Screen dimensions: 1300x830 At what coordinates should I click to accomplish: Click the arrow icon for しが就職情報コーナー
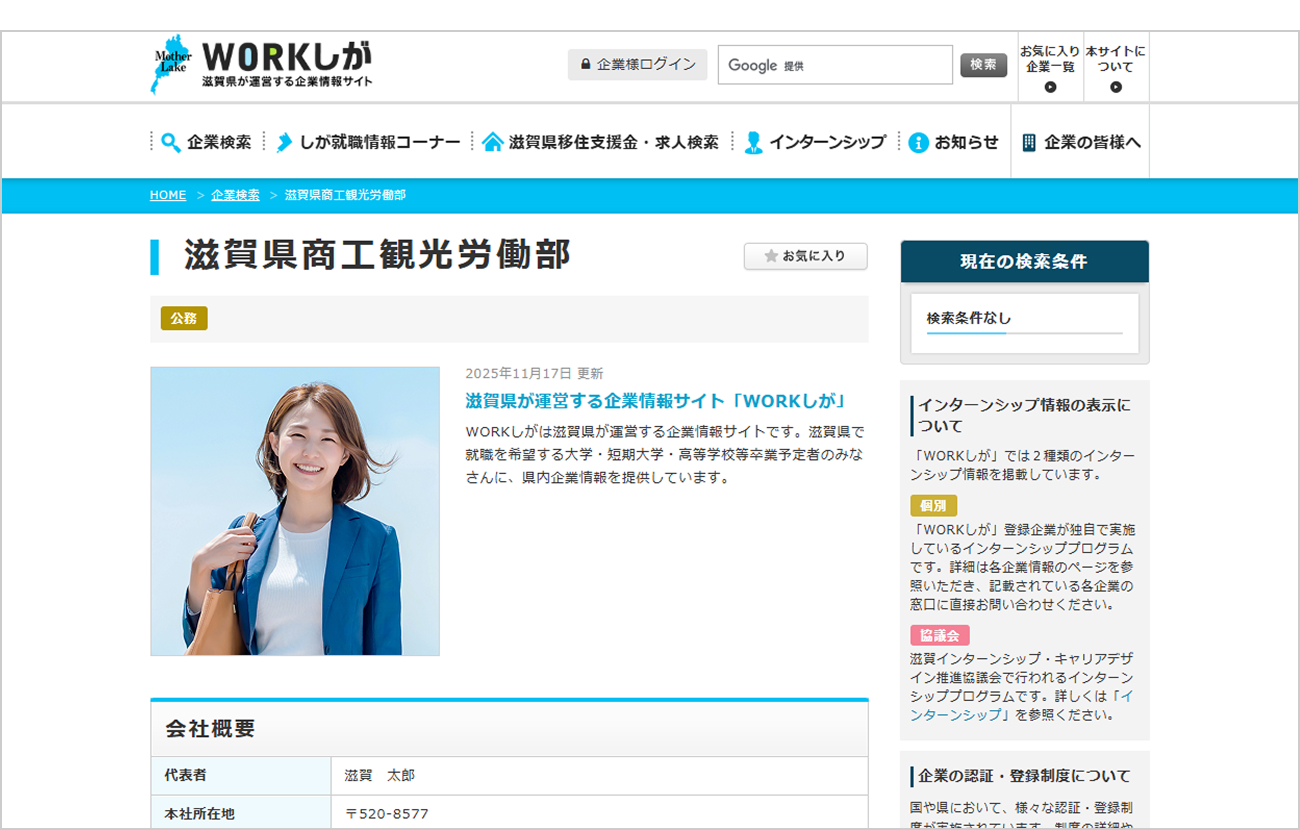point(285,142)
